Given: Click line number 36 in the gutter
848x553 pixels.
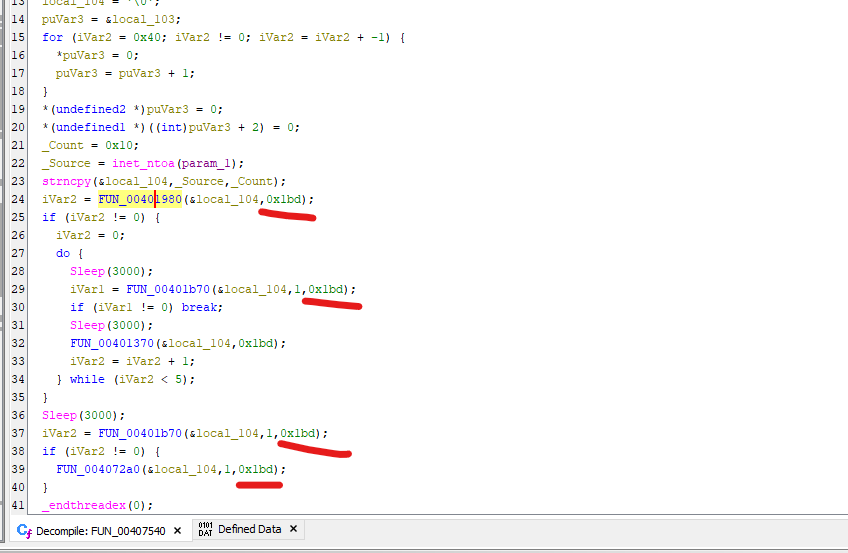Looking at the screenshot, I should (x=17, y=415).
